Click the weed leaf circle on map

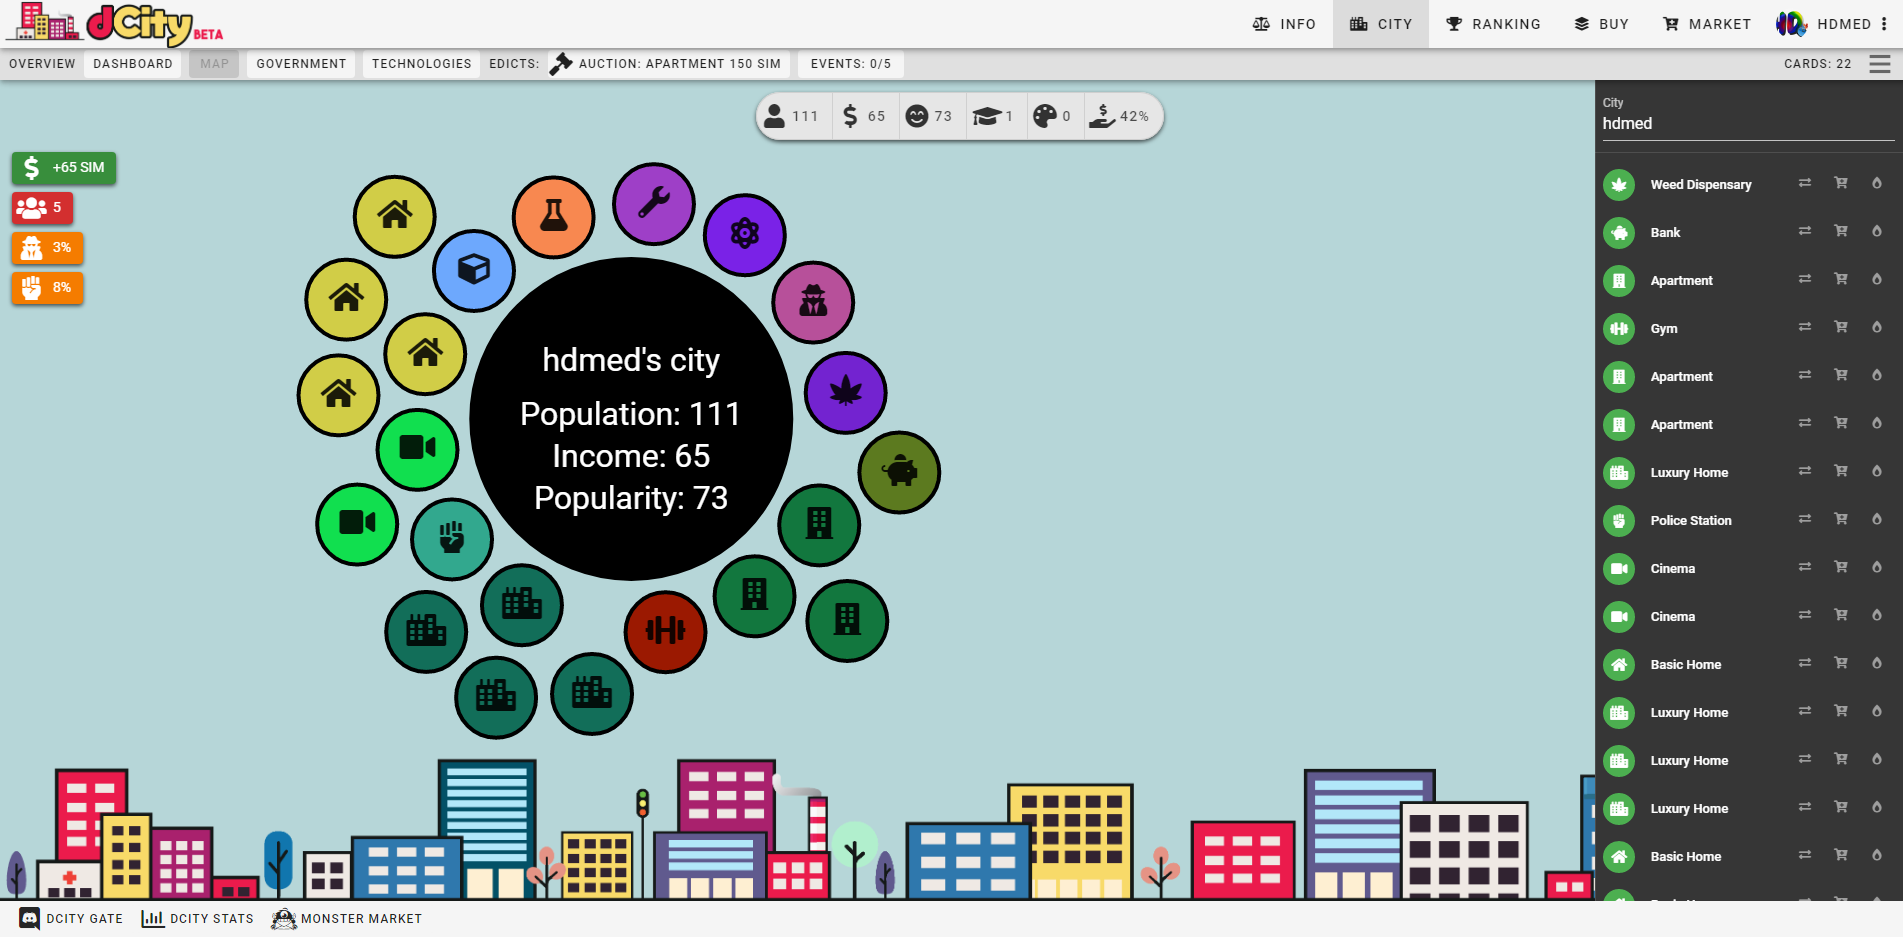[846, 392]
